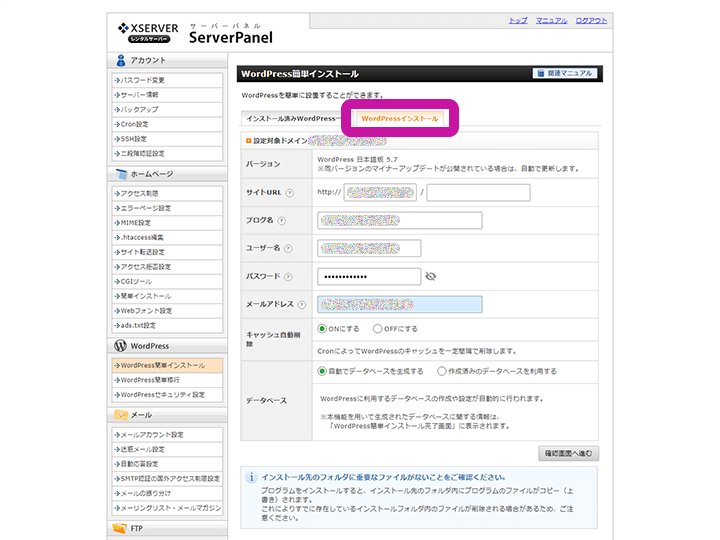
Task: Toggle password visibility eye icon
Action: (431, 276)
